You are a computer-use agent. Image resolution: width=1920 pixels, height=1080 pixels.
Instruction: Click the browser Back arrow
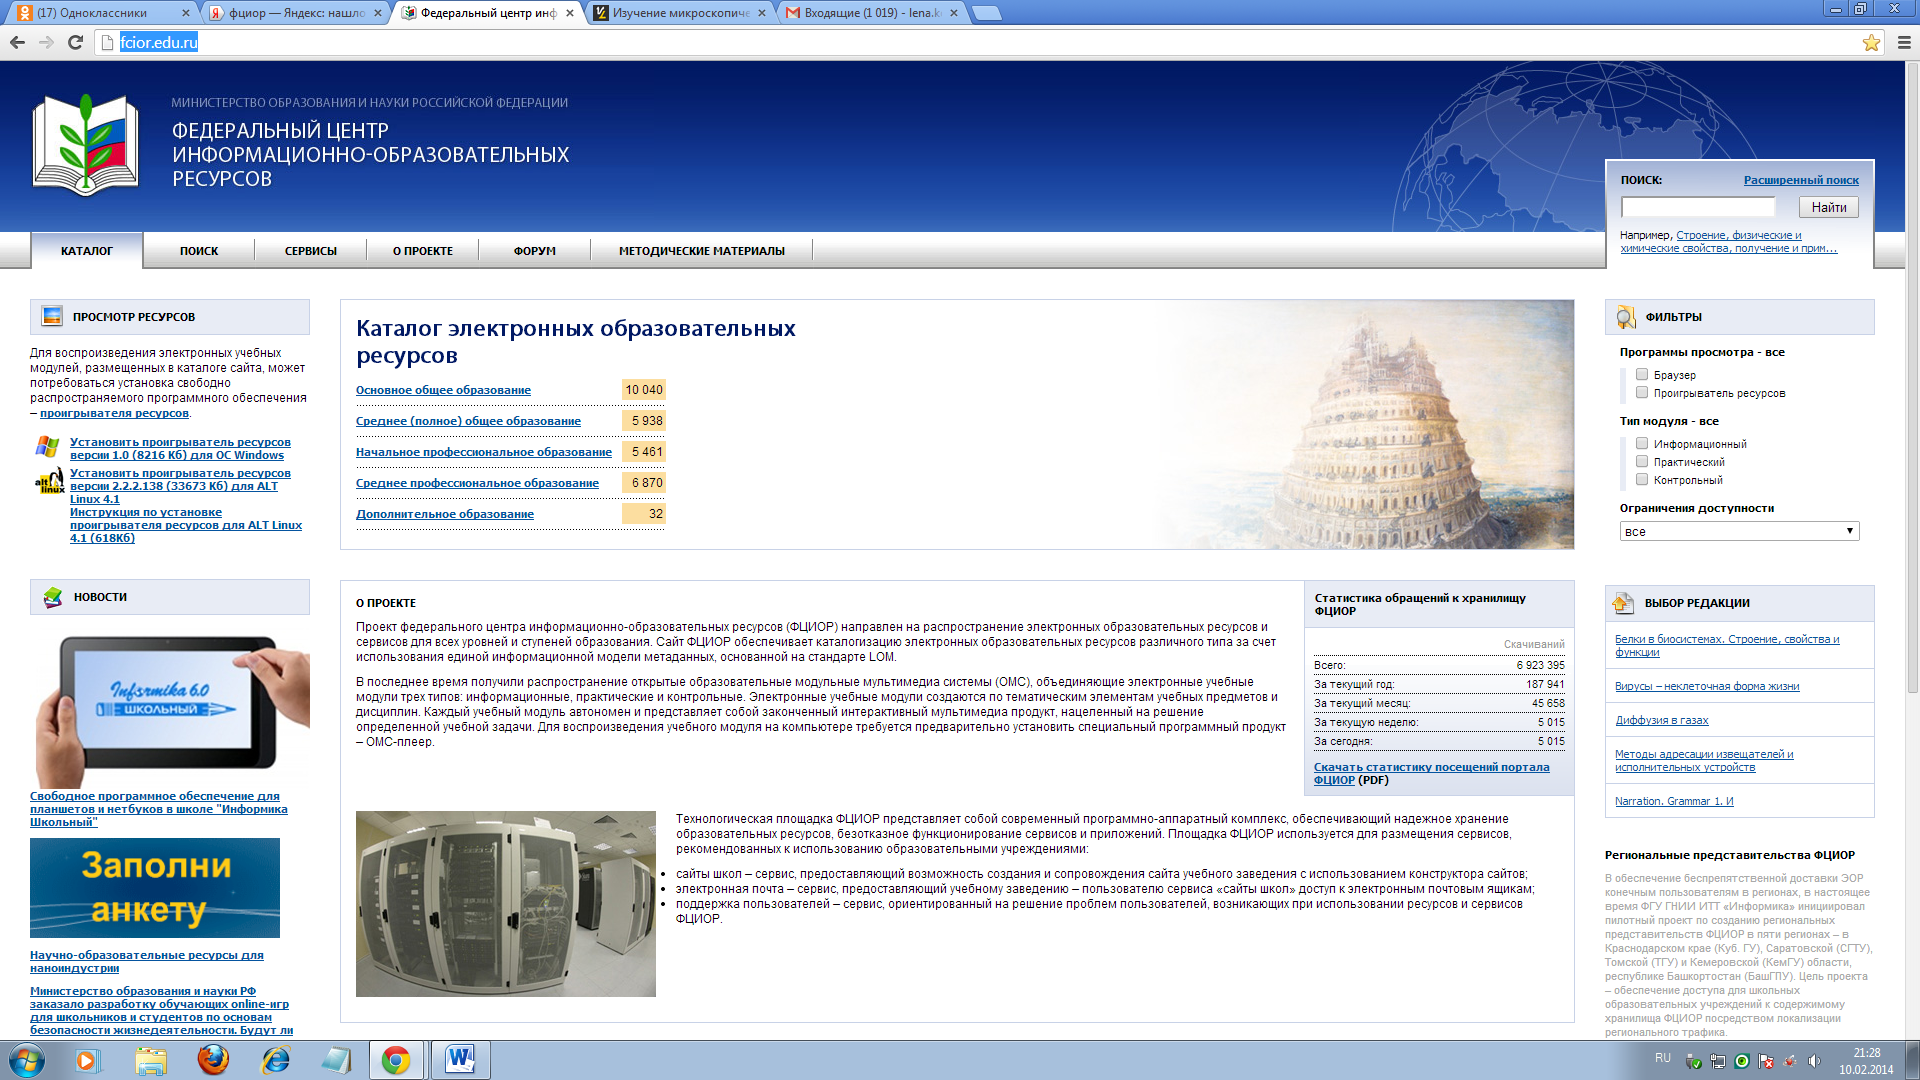click(x=17, y=42)
